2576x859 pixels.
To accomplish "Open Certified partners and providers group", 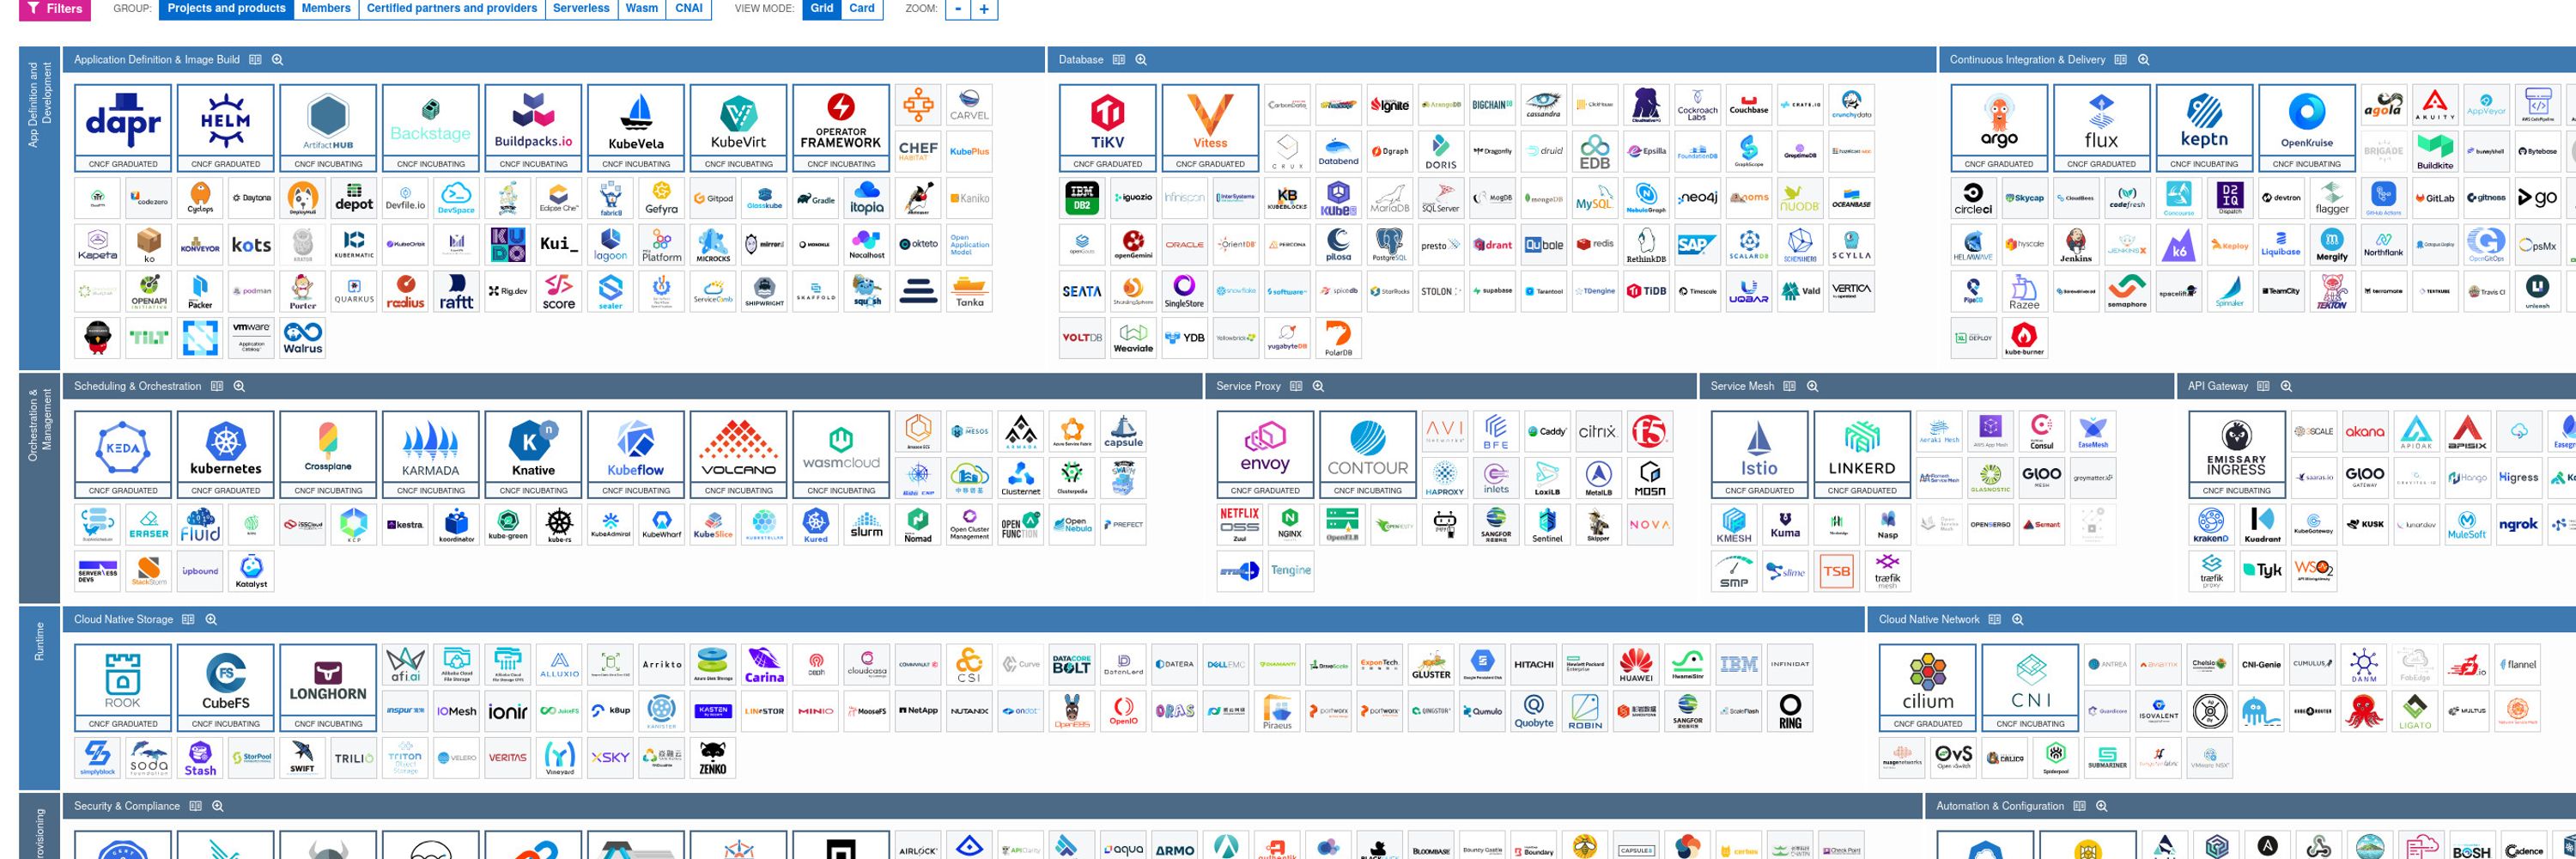I will click(x=452, y=8).
